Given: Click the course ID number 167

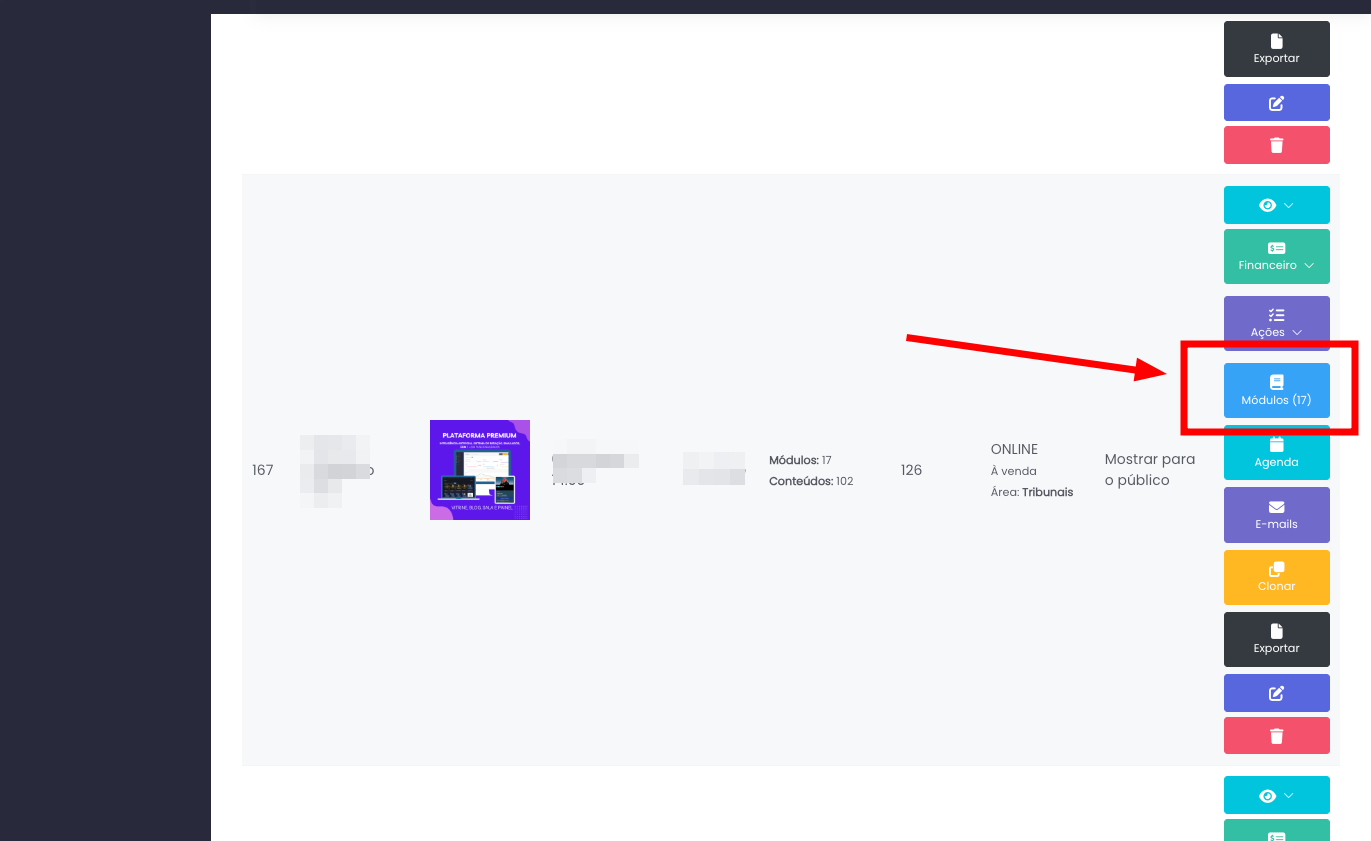Looking at the screenshot, I should pyautogui.click(x=263, y=470).
